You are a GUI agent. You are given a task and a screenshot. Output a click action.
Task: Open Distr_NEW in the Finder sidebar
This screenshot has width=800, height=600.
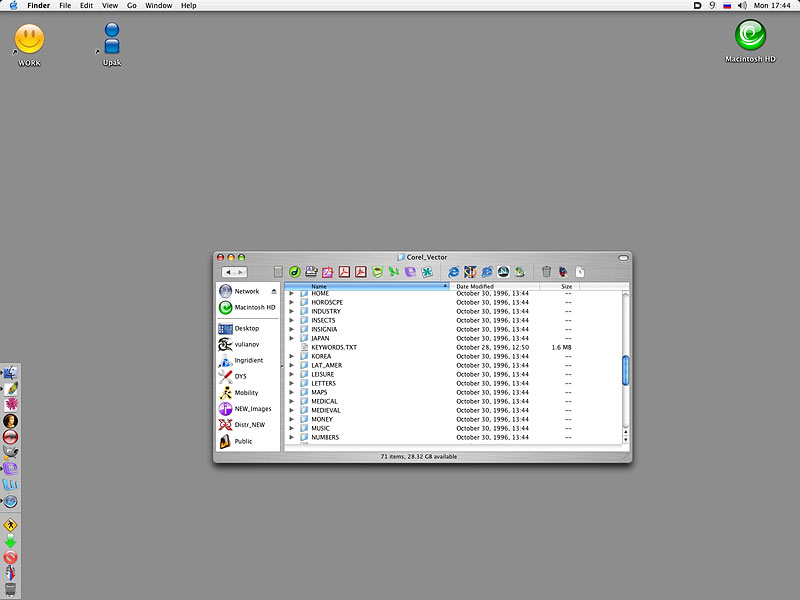[242, 424]
